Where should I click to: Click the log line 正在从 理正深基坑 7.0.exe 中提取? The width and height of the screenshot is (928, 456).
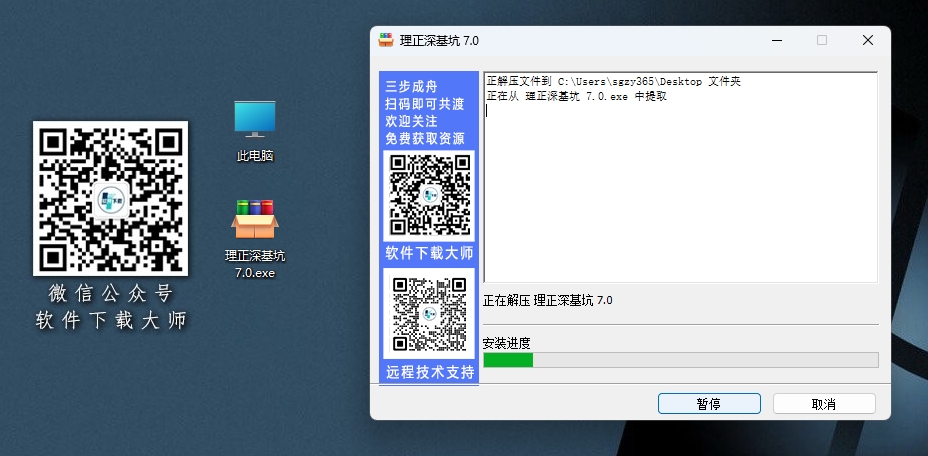(x=577, y=97)
